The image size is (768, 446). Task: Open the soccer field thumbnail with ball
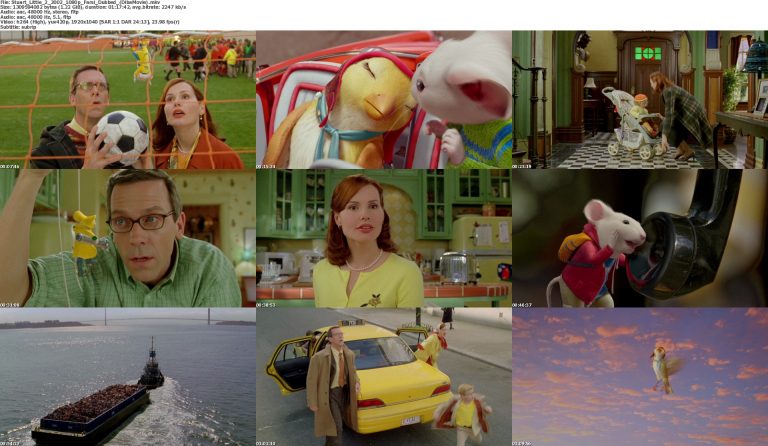[x=128, y=100]
